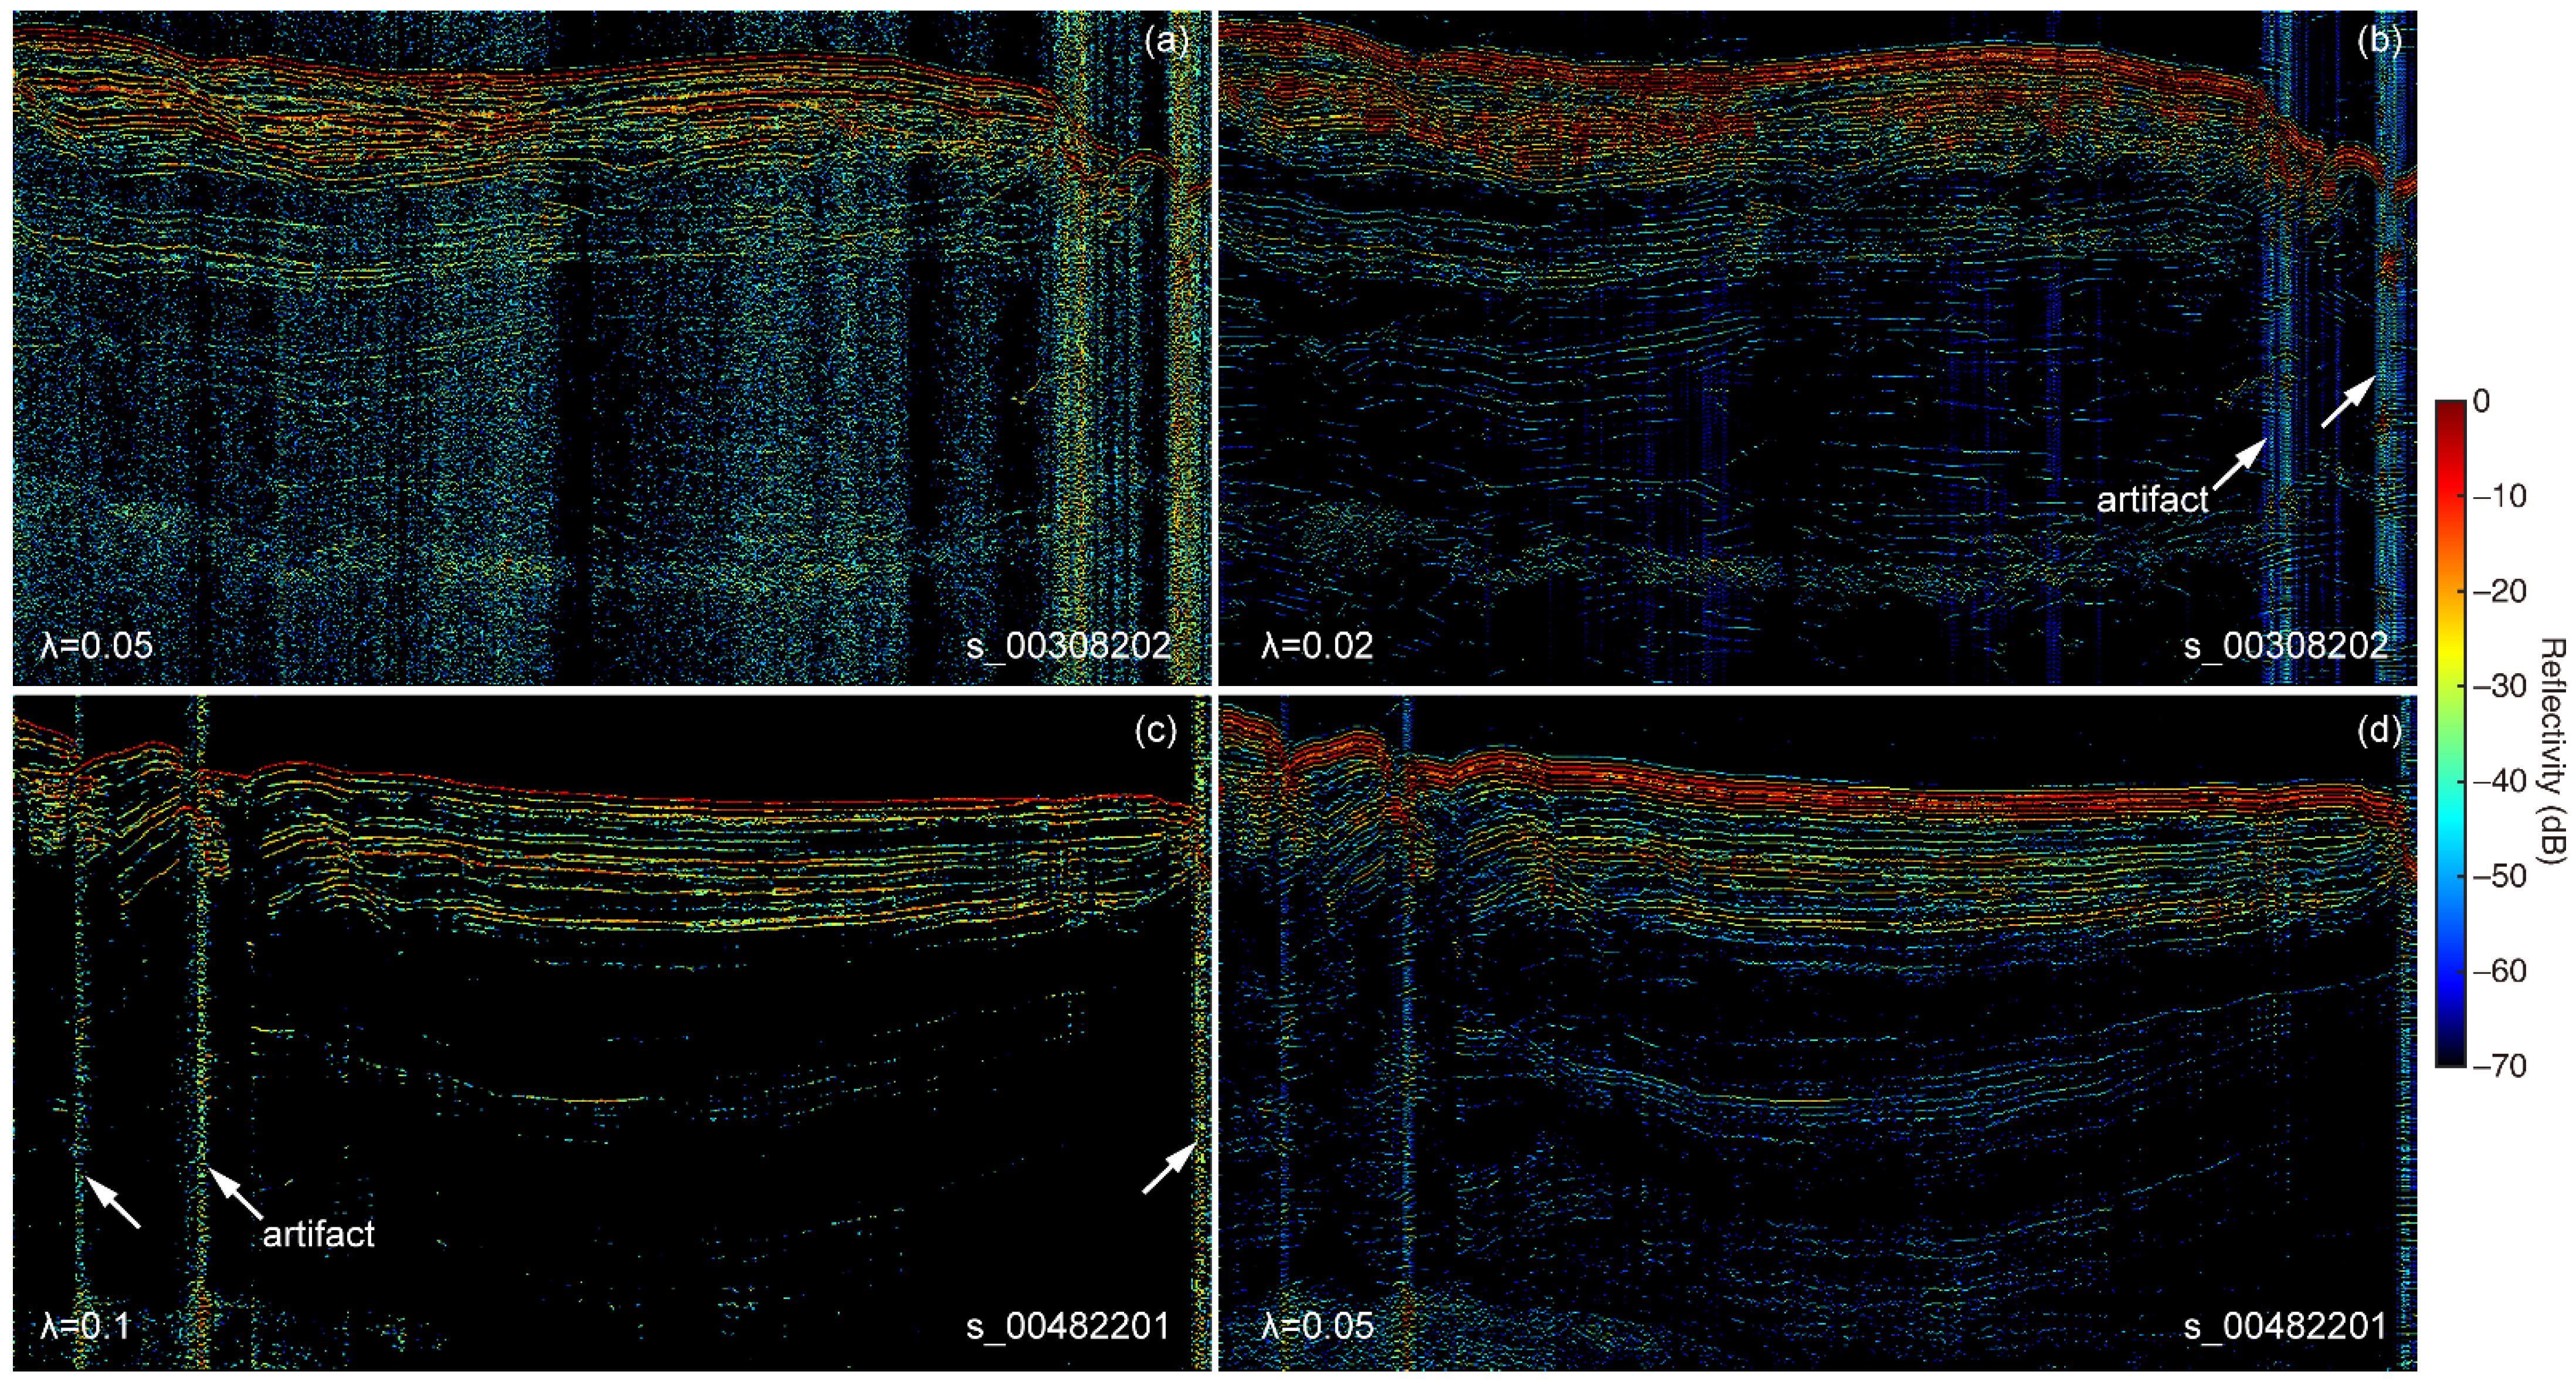Select the panel (d) label

(x=2379, y=731)
